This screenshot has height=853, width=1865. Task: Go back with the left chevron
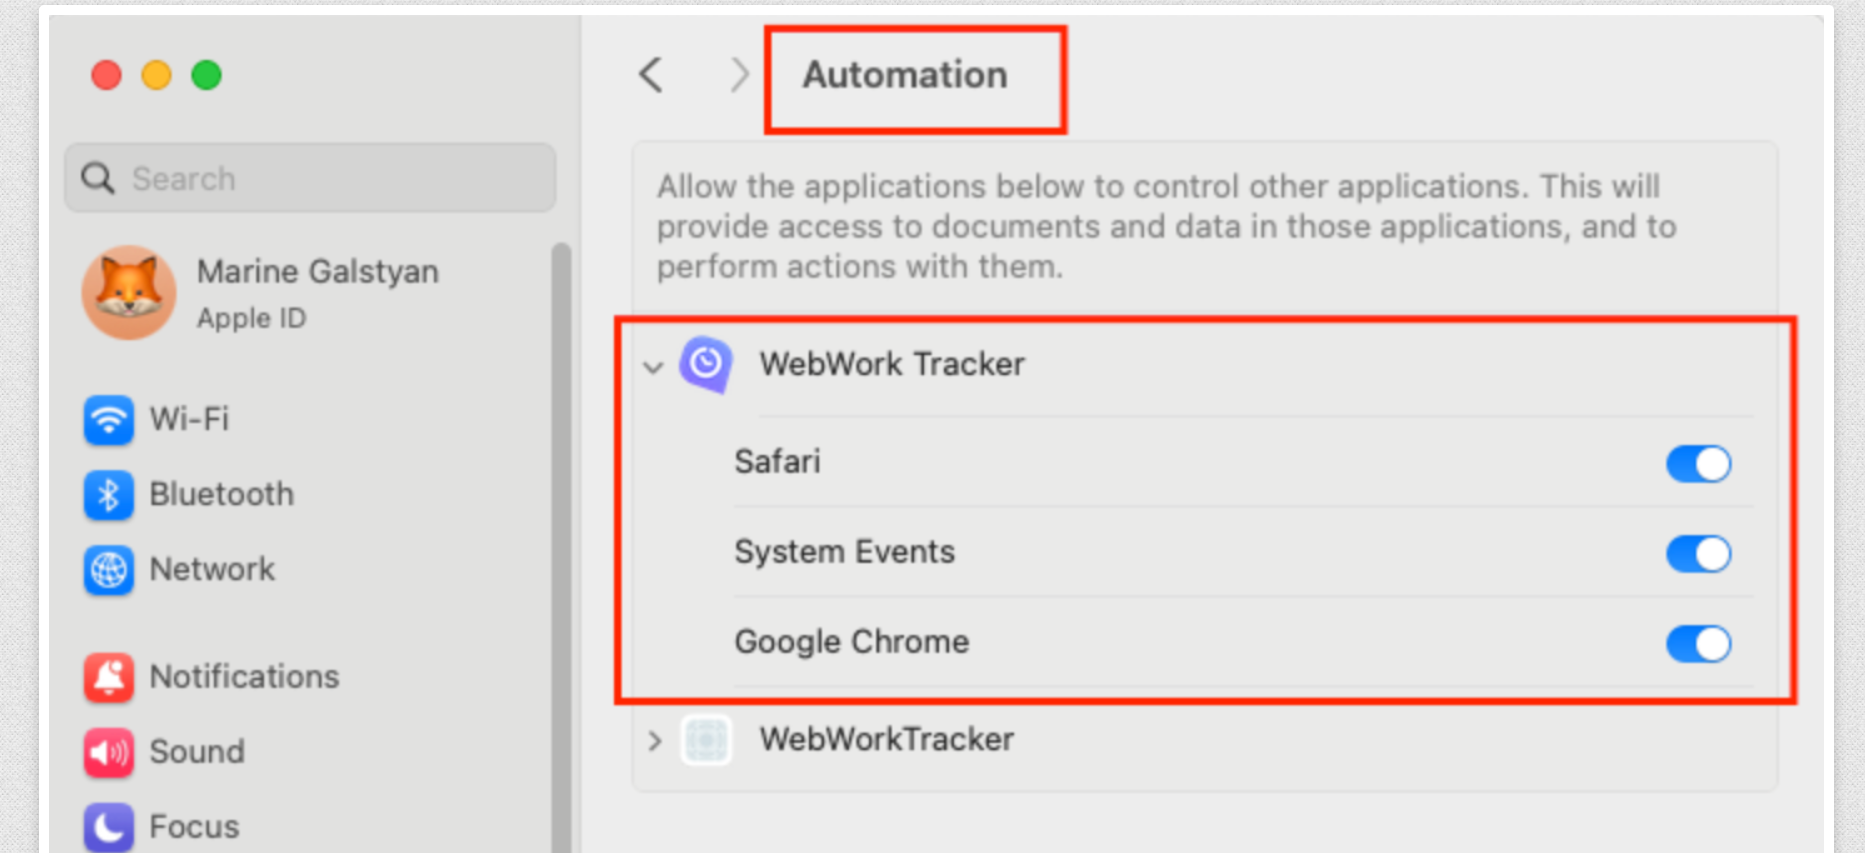[651, 75]
